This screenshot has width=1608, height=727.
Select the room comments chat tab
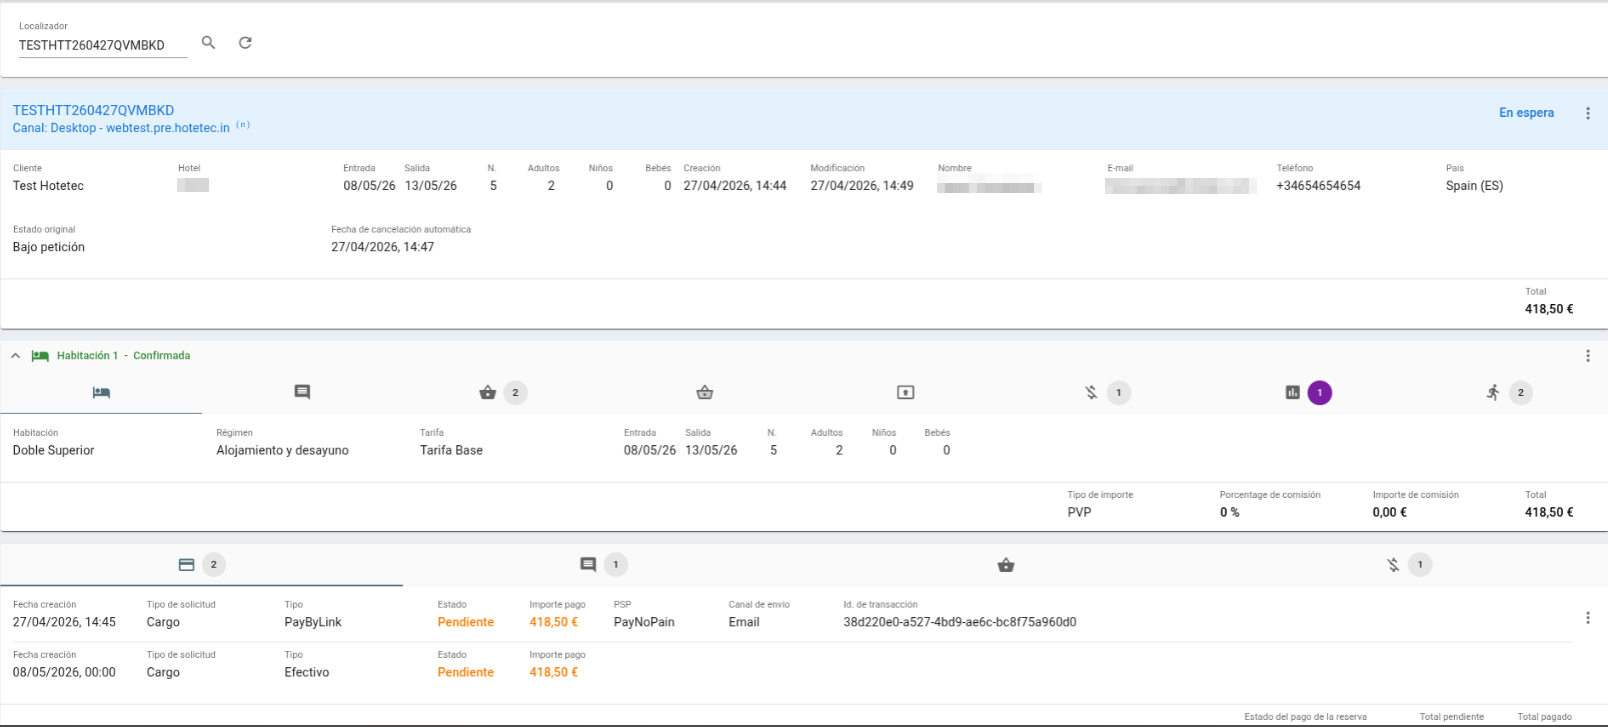pos(302,392)
